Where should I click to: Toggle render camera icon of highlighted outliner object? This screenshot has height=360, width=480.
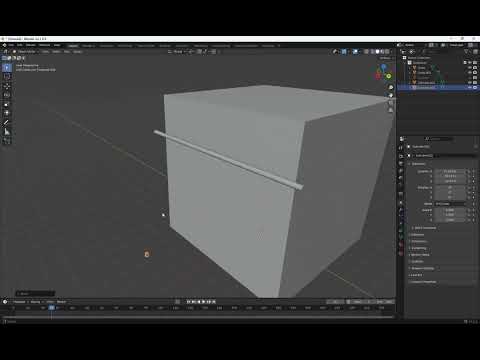[475, 87]
